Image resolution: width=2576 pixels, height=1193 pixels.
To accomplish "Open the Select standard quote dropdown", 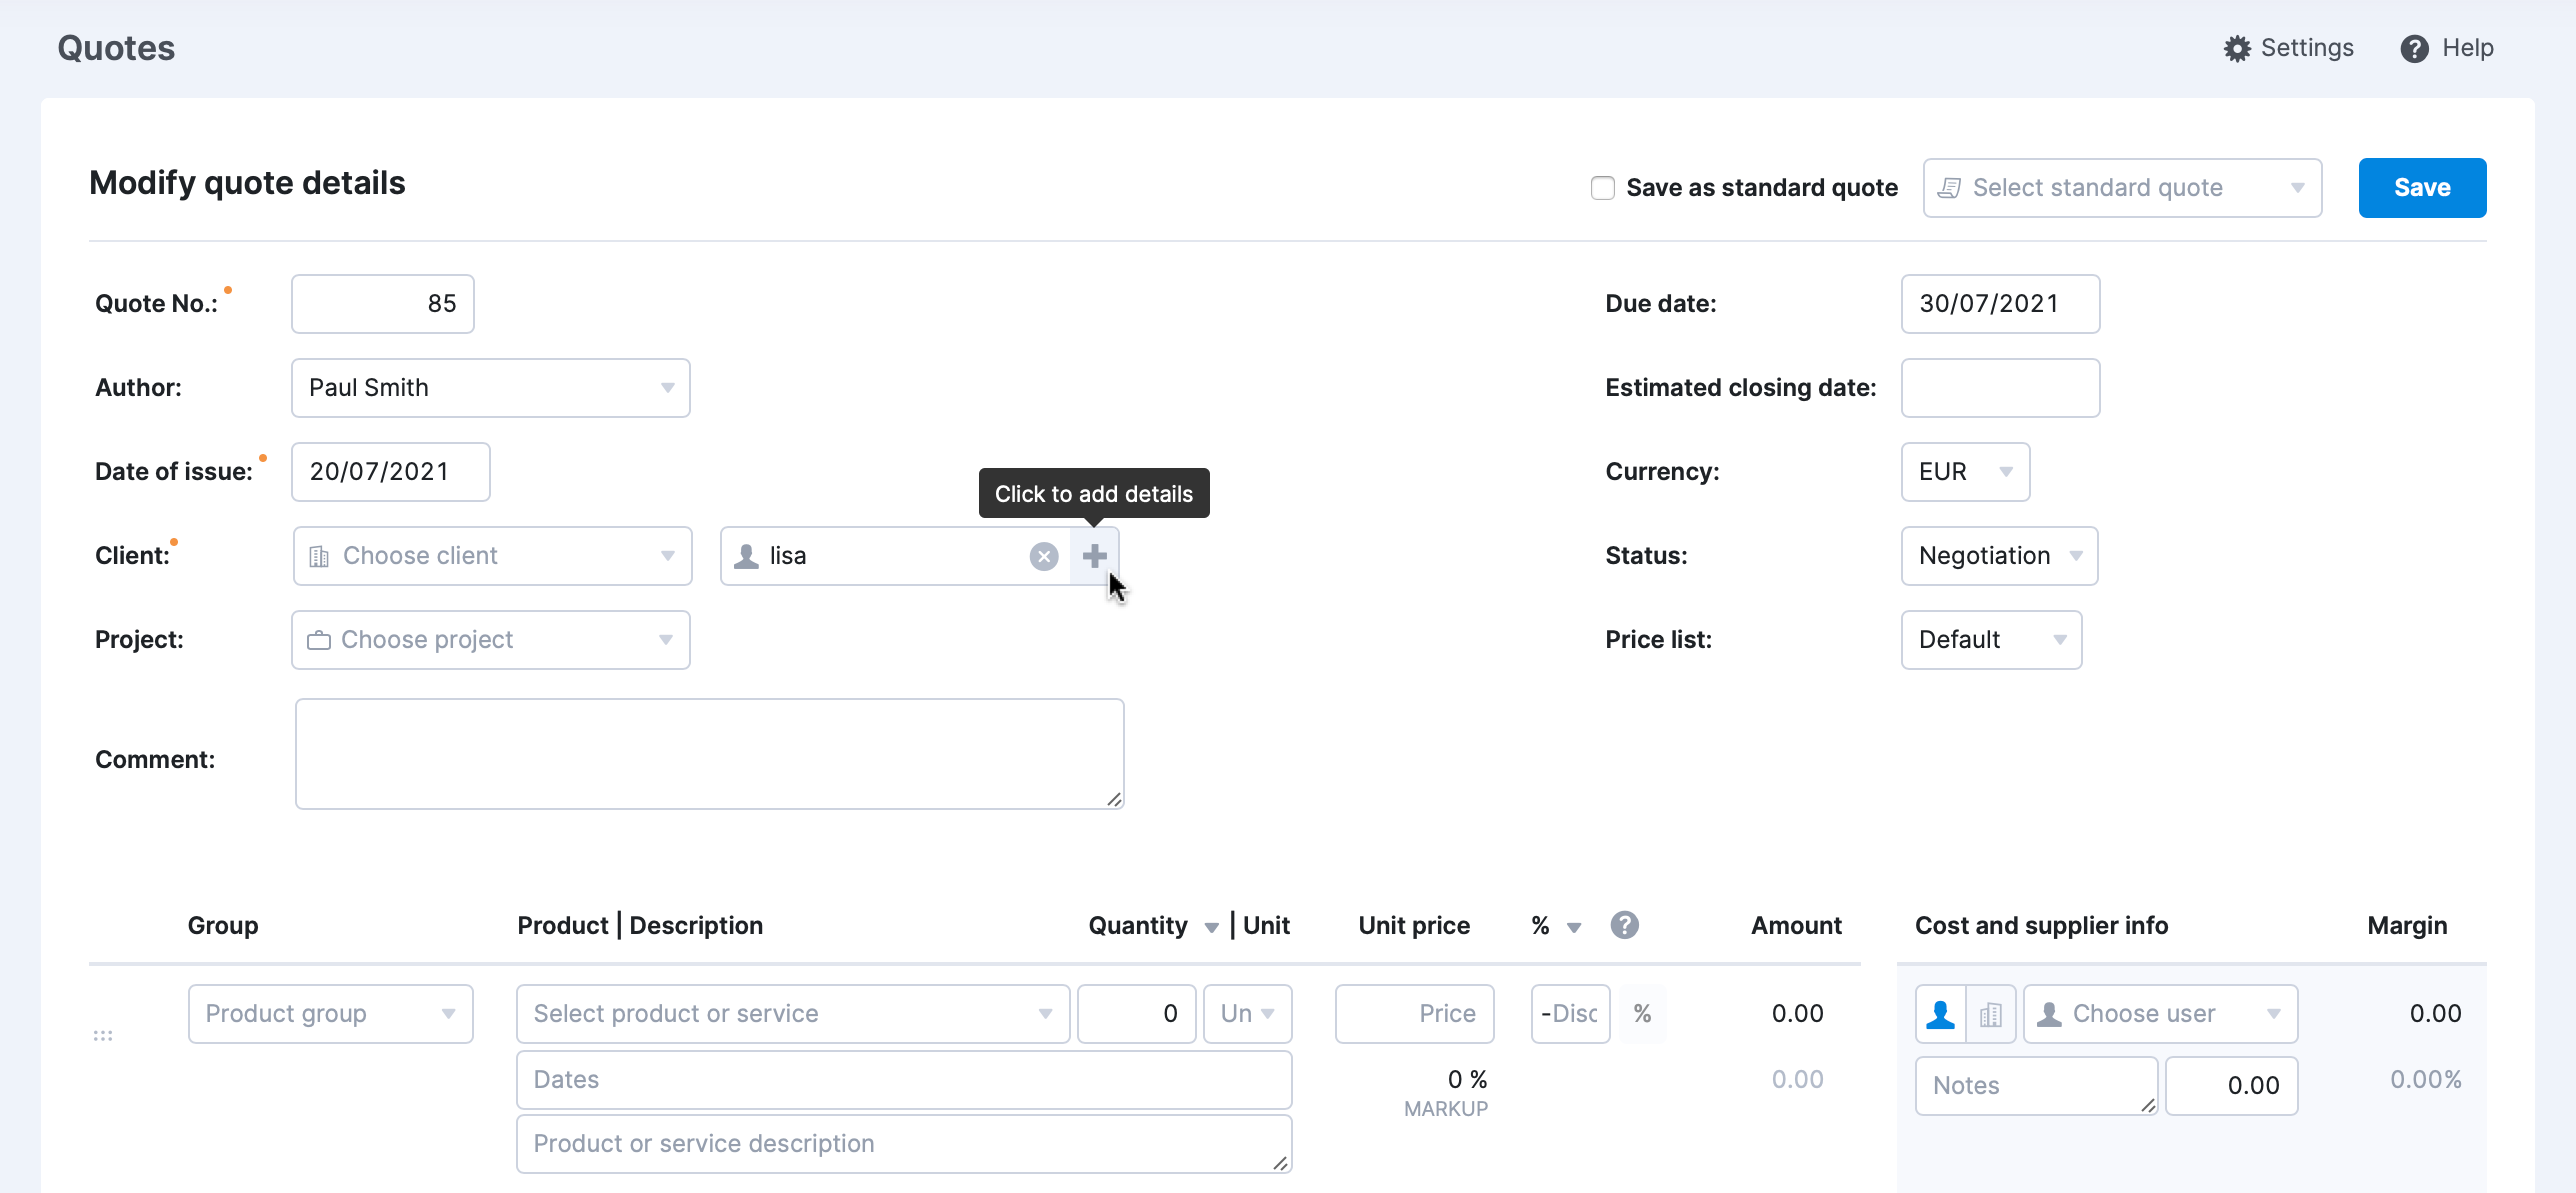I will 2121,188.
